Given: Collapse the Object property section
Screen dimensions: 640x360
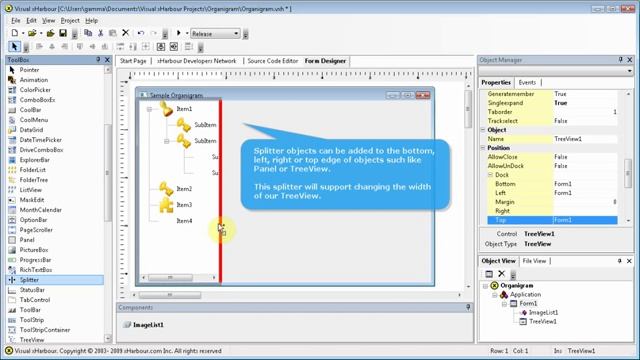Looking at the screenshot, I should click(483, 130).
